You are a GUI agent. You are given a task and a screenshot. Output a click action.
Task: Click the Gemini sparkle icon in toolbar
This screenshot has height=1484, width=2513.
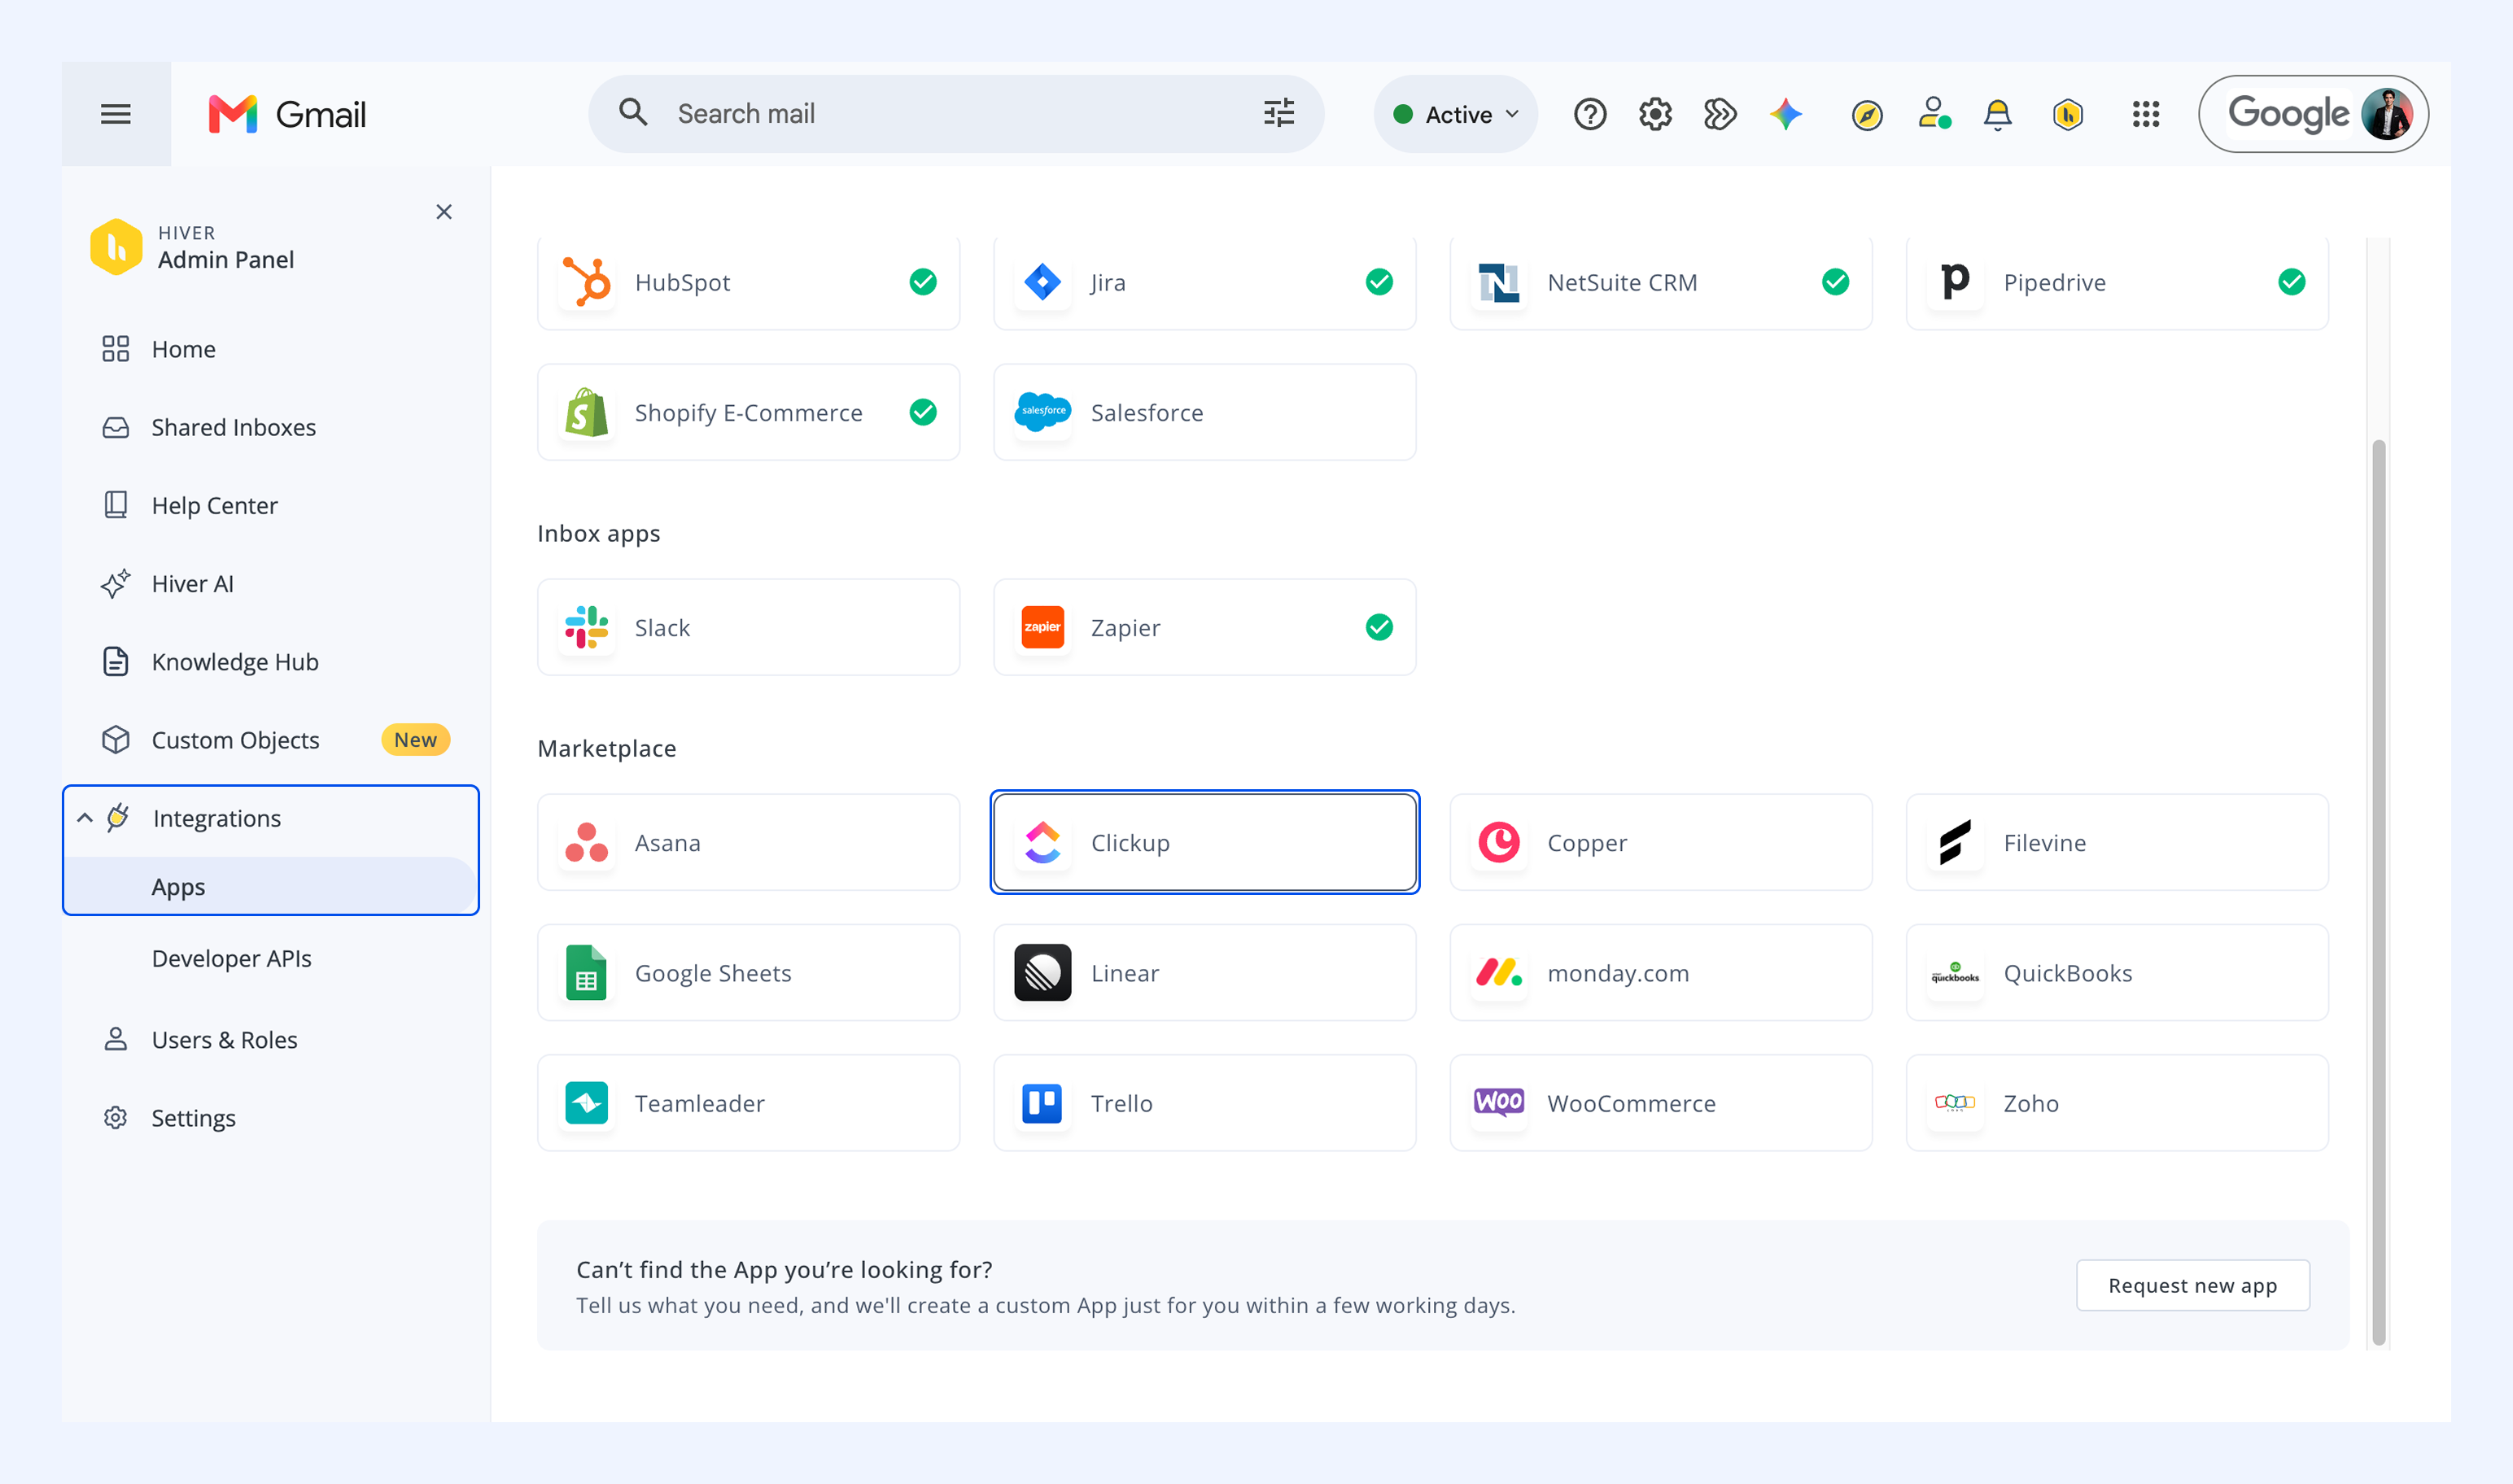[x=1786, y=114]
